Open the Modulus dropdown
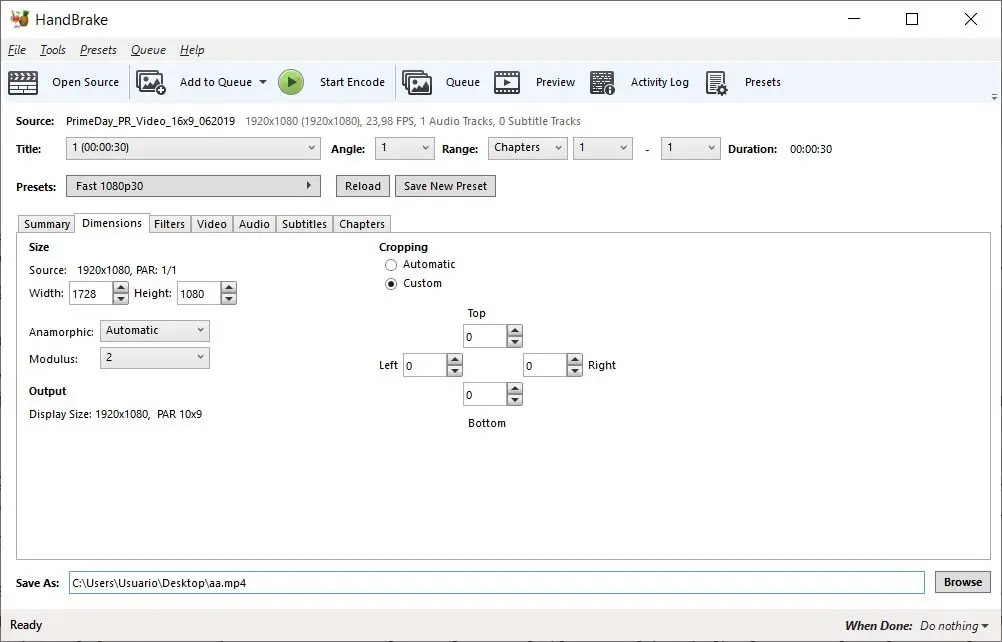The width and height of the screenshot is (1002, 642). click(x=155, y=358)
